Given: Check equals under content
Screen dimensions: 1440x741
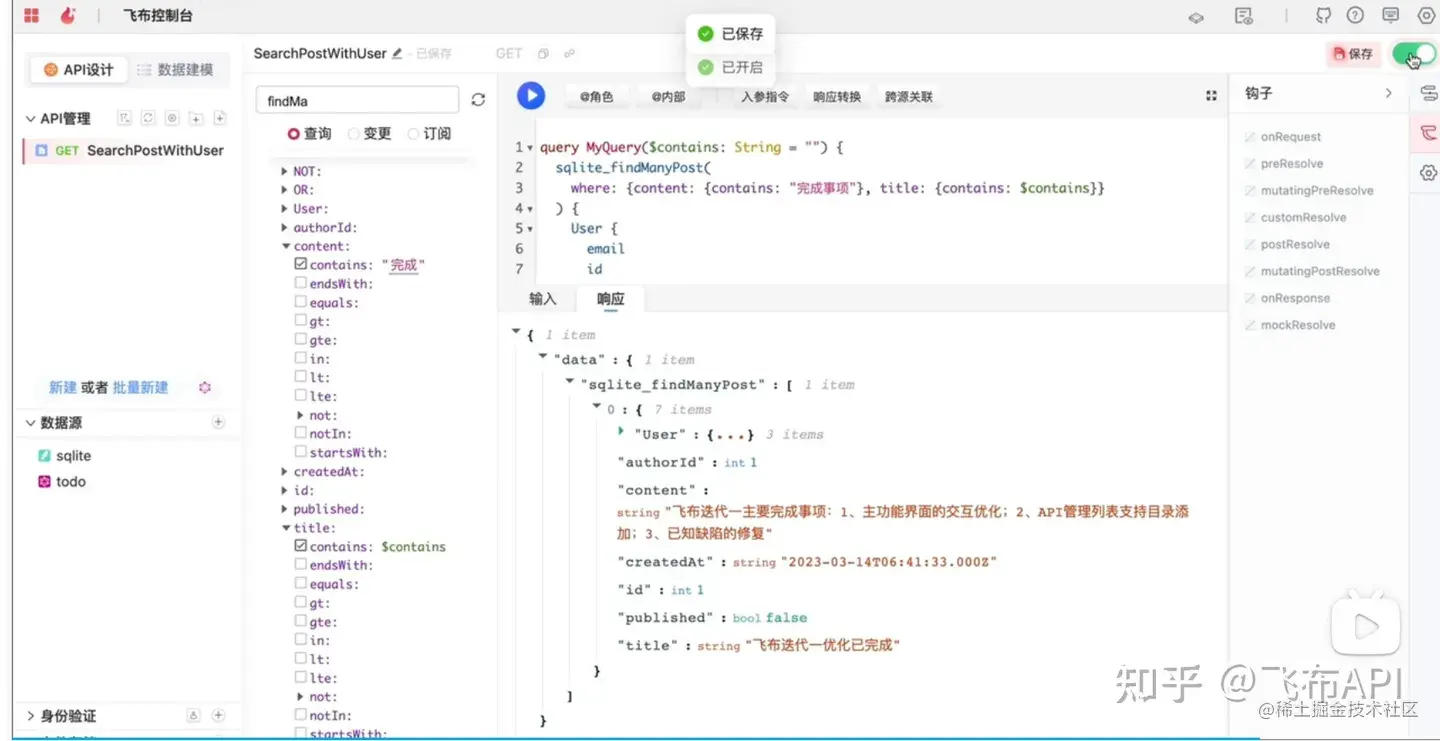Looking at the screenshot, I should tap(301, 303).
